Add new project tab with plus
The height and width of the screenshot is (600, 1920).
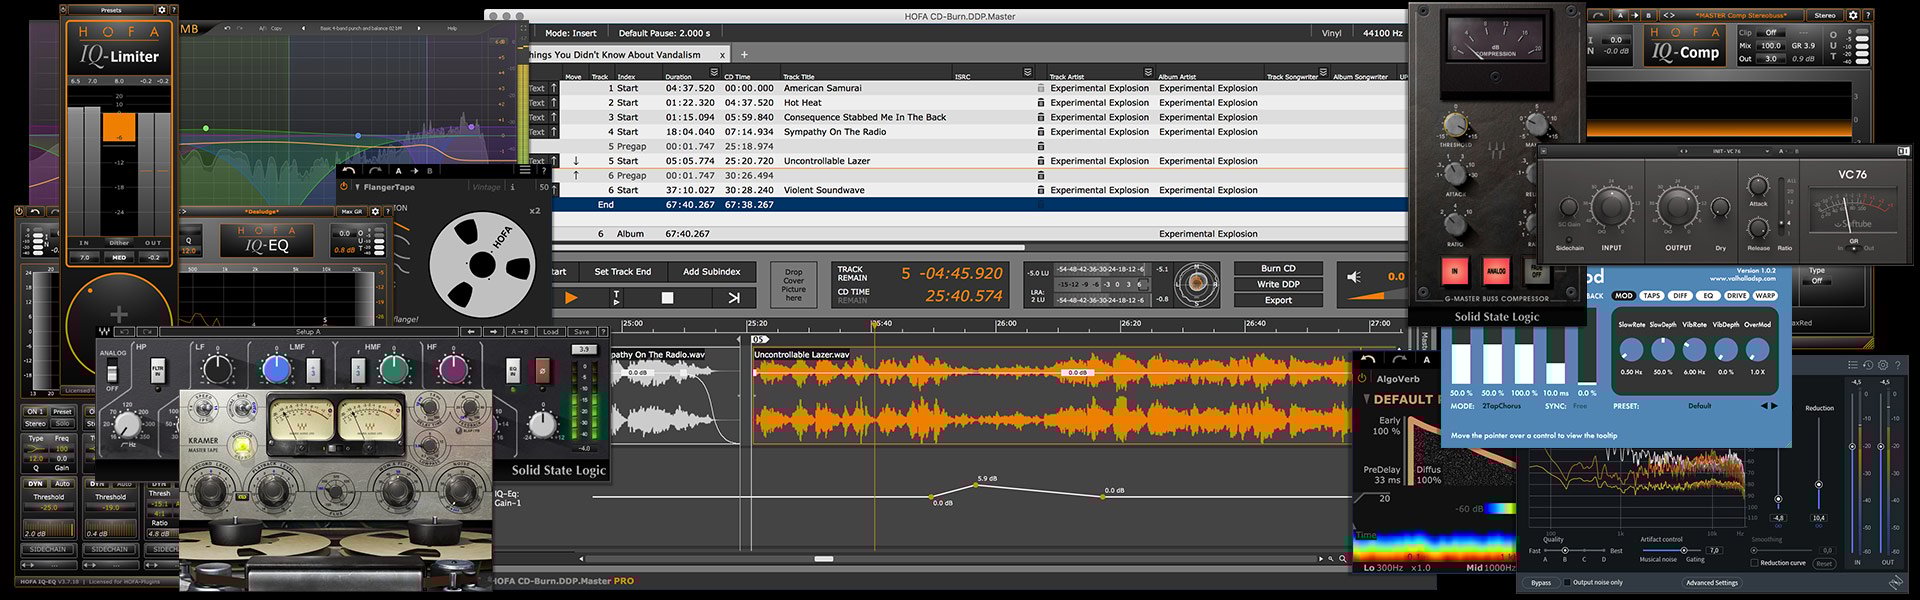pos(744,54)
